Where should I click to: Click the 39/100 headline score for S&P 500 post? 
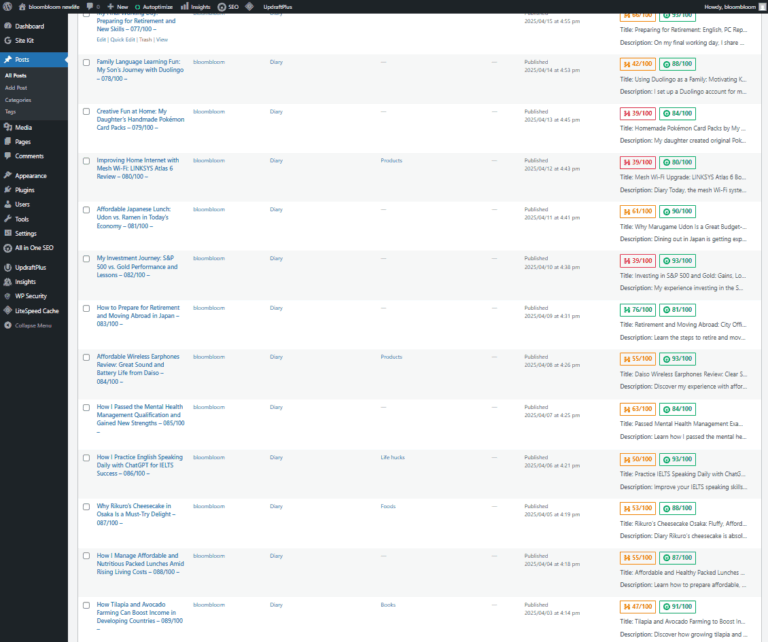(636, 260)
